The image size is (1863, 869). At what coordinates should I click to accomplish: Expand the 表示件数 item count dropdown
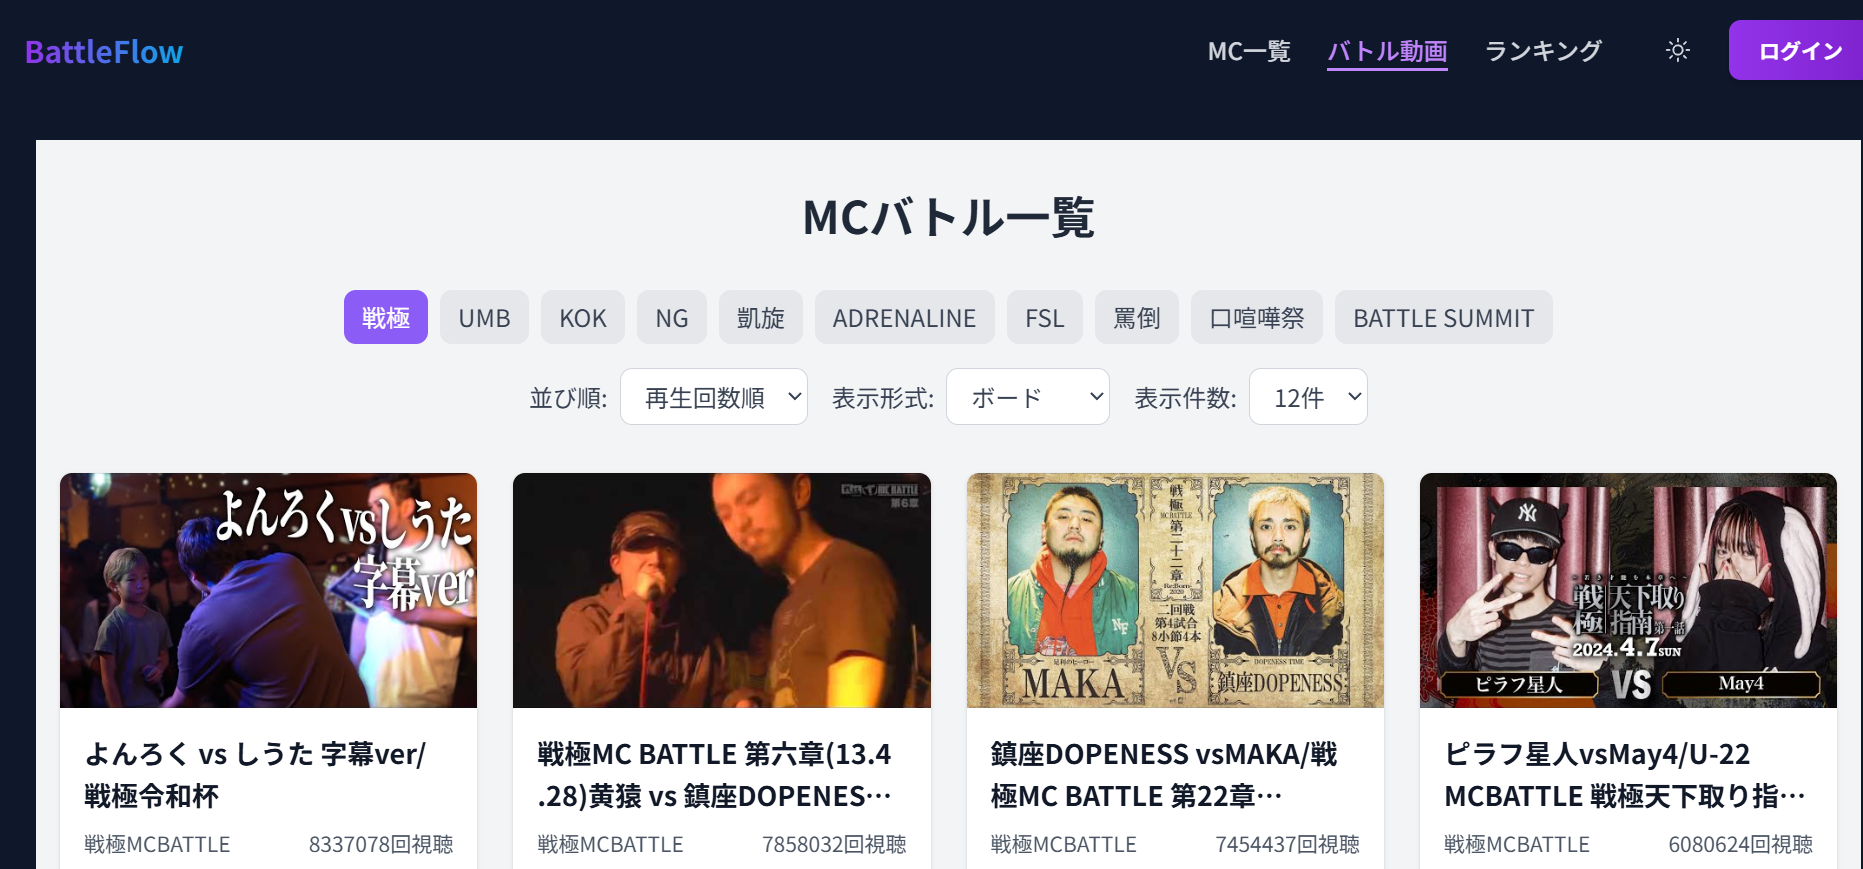click(1308, 397)
